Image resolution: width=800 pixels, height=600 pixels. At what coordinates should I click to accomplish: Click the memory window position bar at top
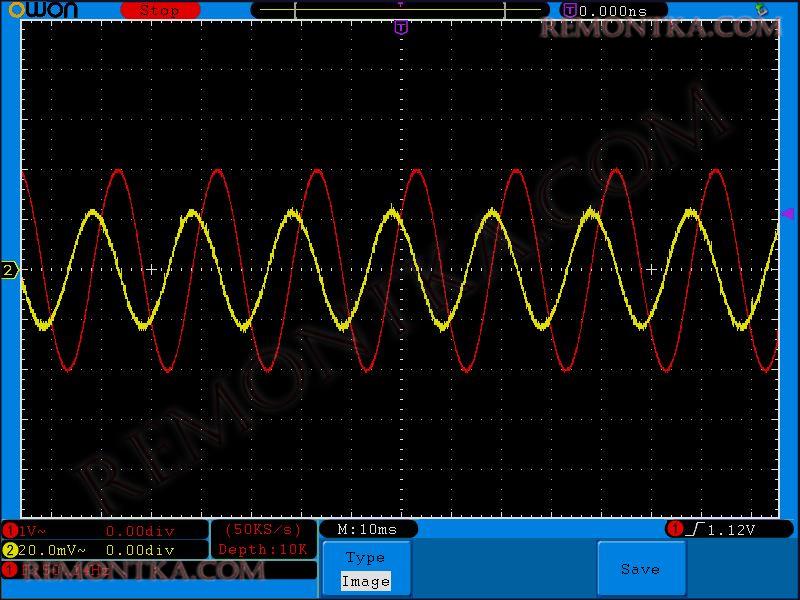click(400, 10)
